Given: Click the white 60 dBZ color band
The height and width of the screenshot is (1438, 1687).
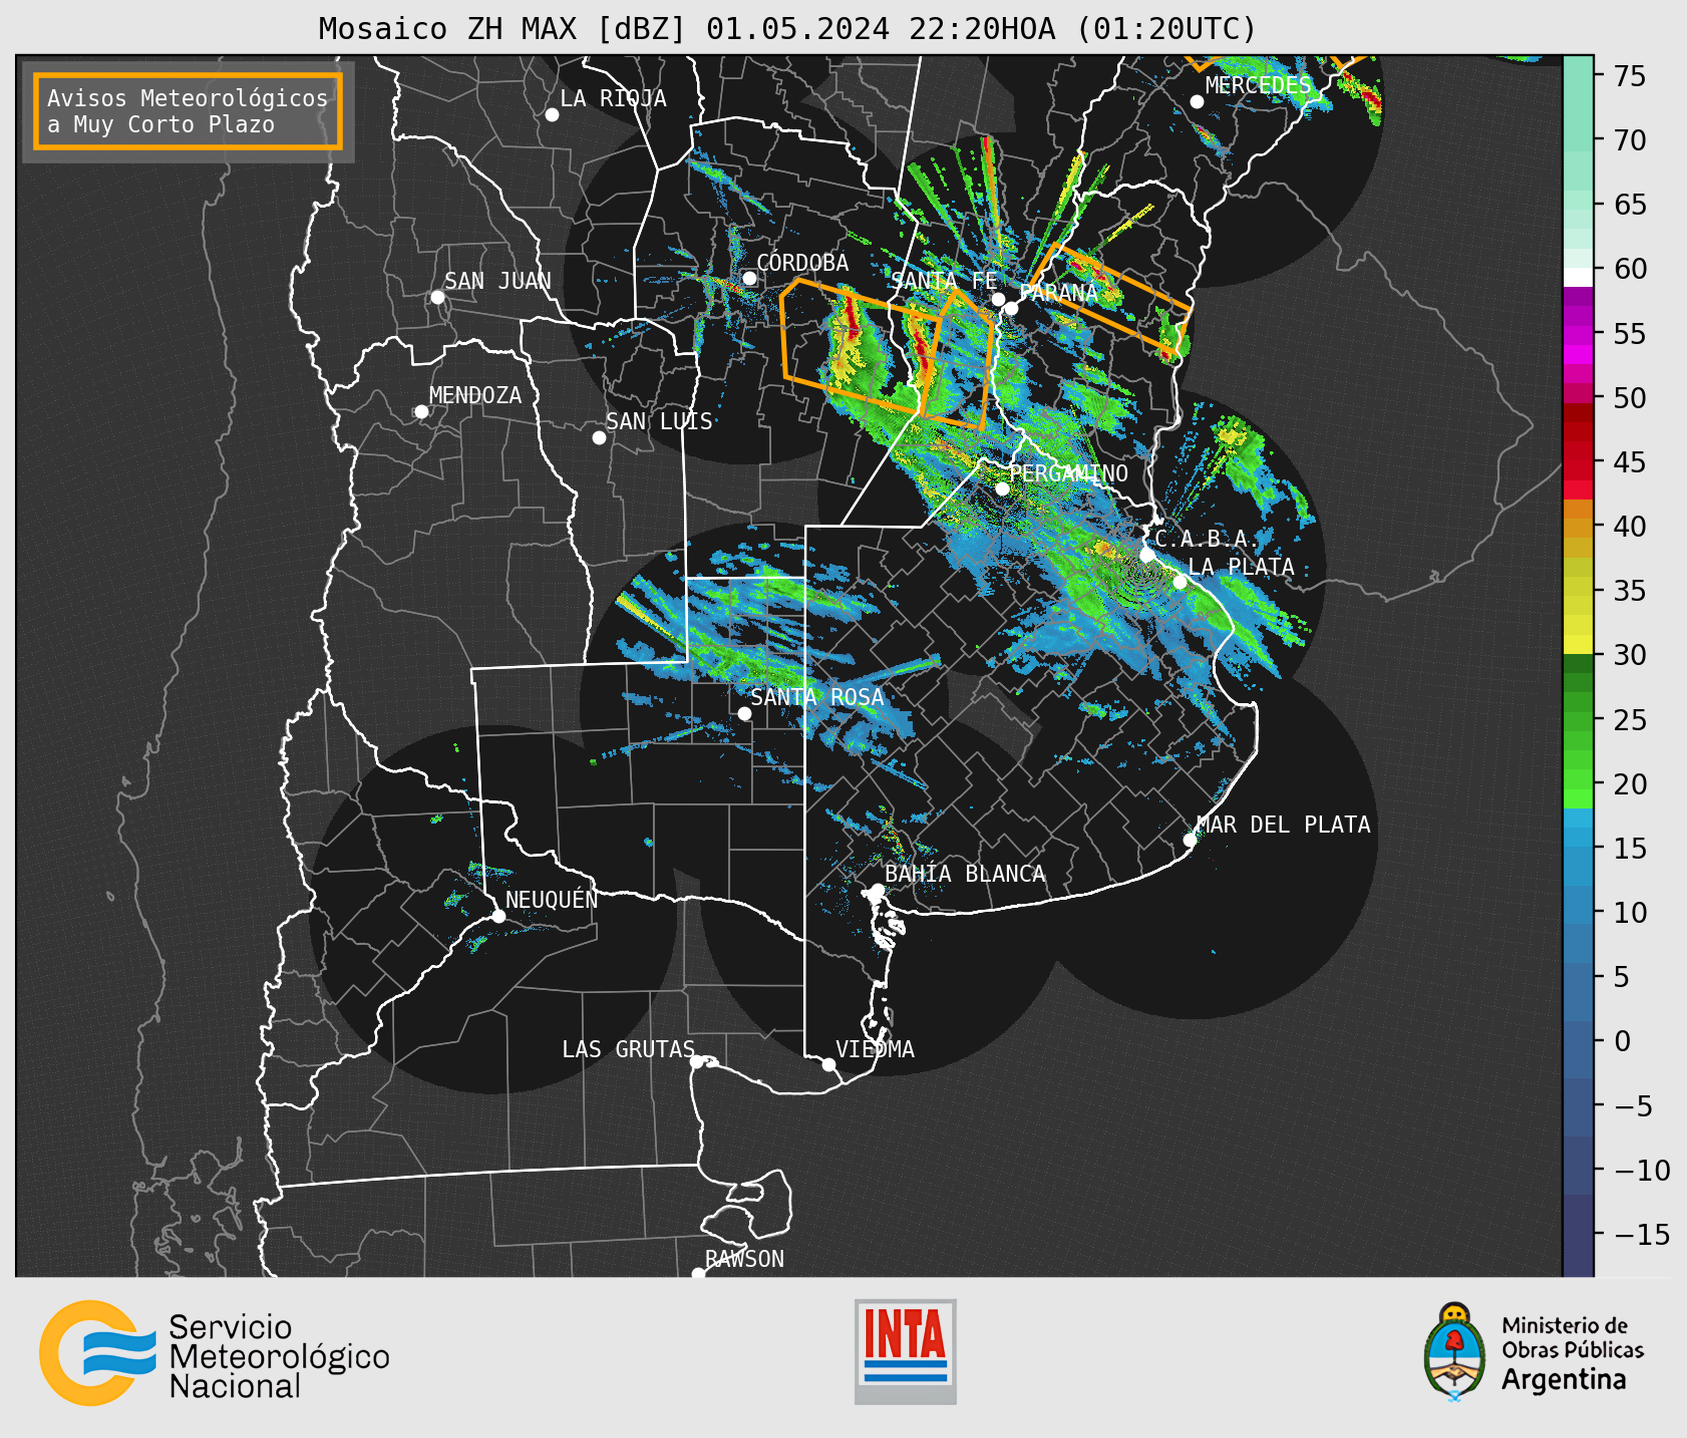Looking at the screenshot, I should [x=1578, y=277].
